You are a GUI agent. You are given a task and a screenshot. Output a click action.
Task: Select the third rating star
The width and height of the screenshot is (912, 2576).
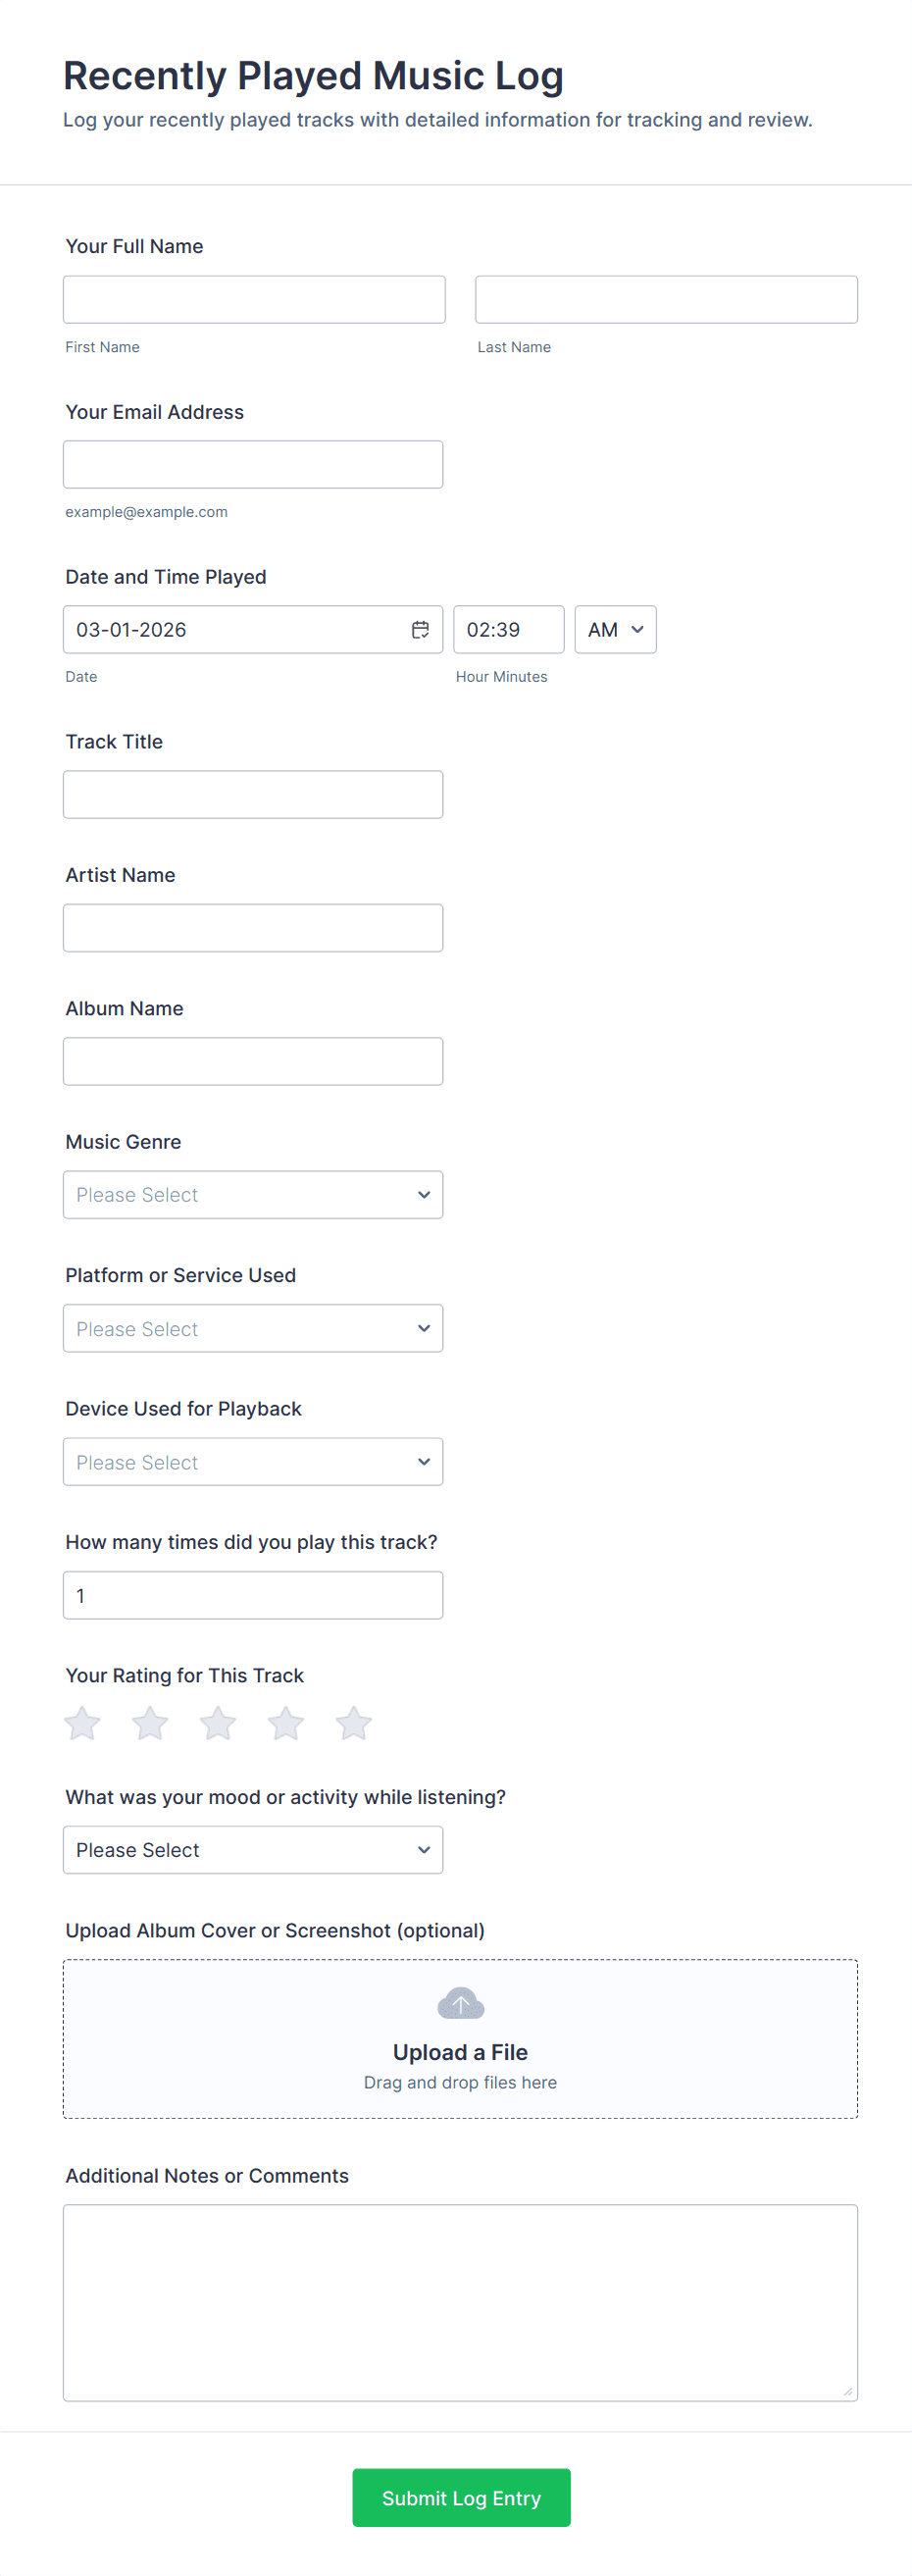218,1723
